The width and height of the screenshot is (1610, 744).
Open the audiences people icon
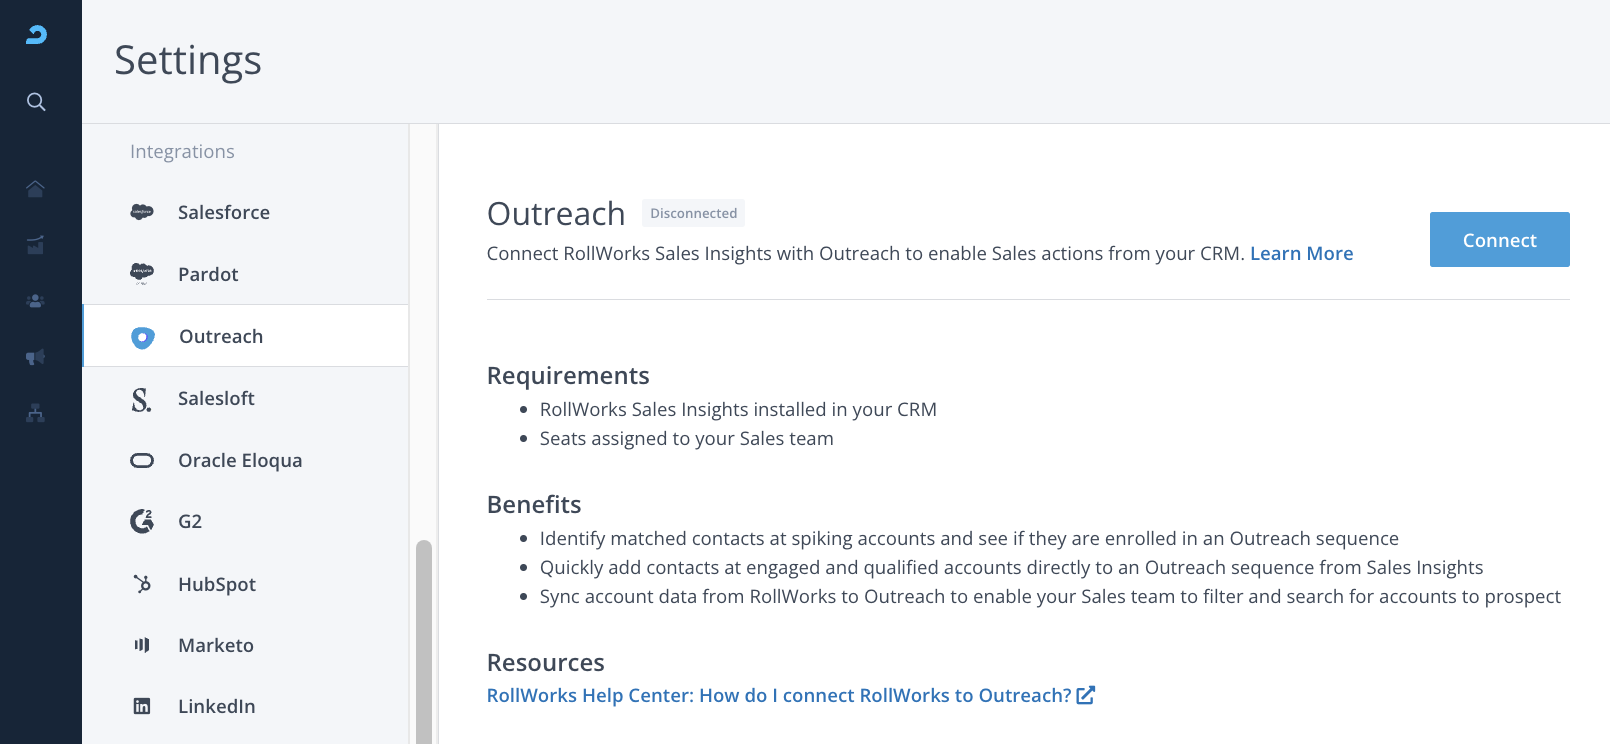coord(36,301)
